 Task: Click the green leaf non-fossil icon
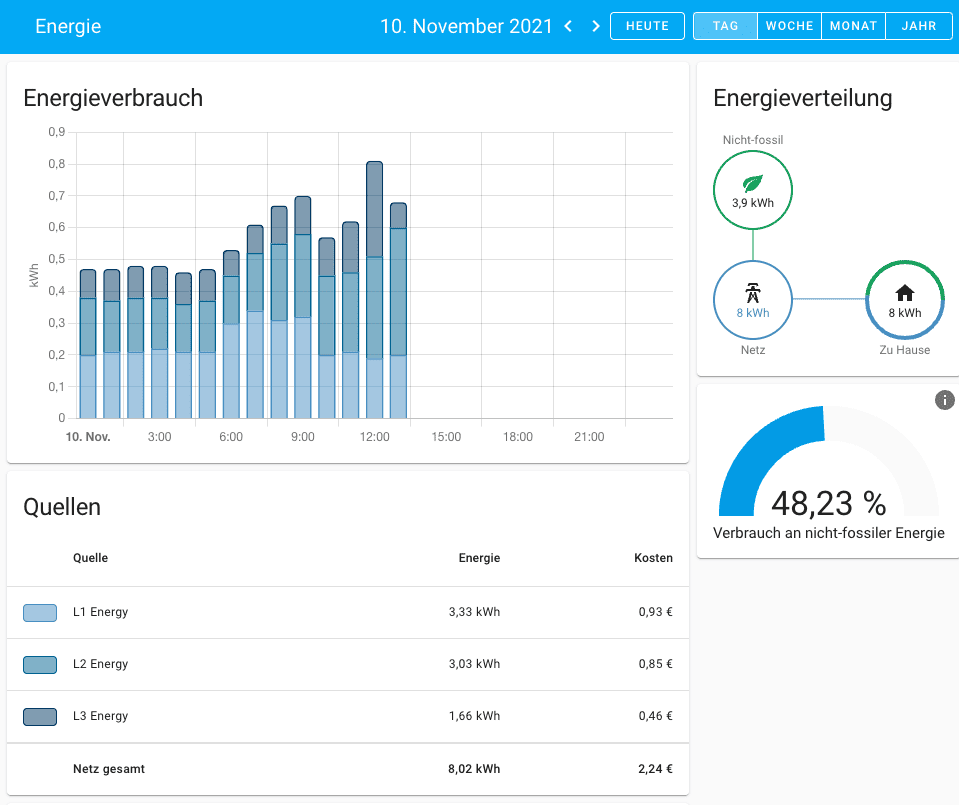point(752,184)
